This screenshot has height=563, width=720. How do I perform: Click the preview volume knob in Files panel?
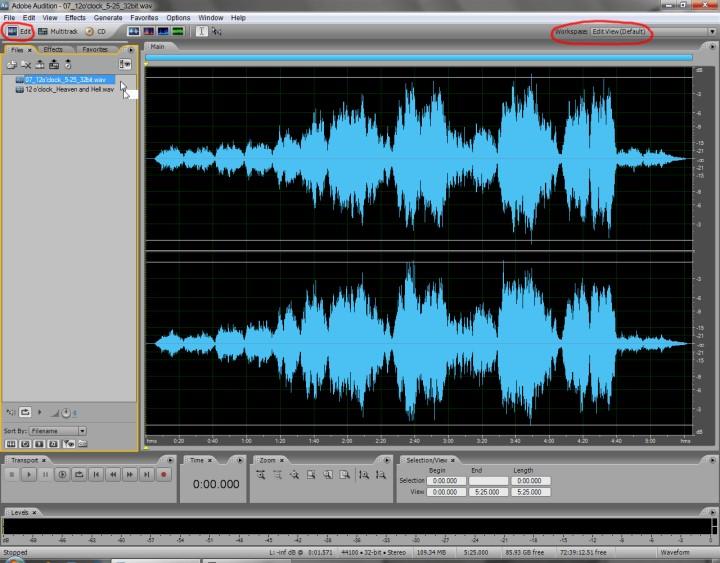(66, 413)
